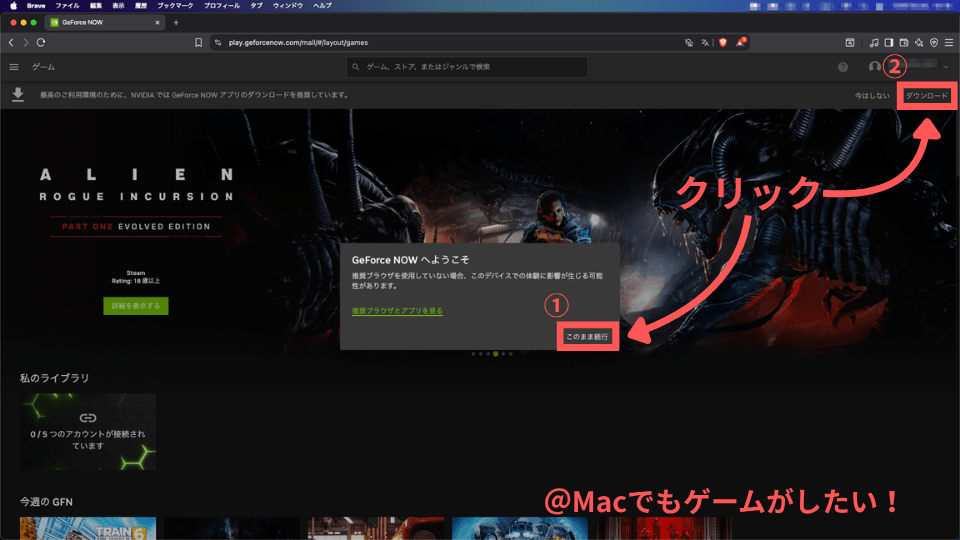The image size is (960, 540).
Task: Click the translate page icon
Action: (x=706, y=43)
